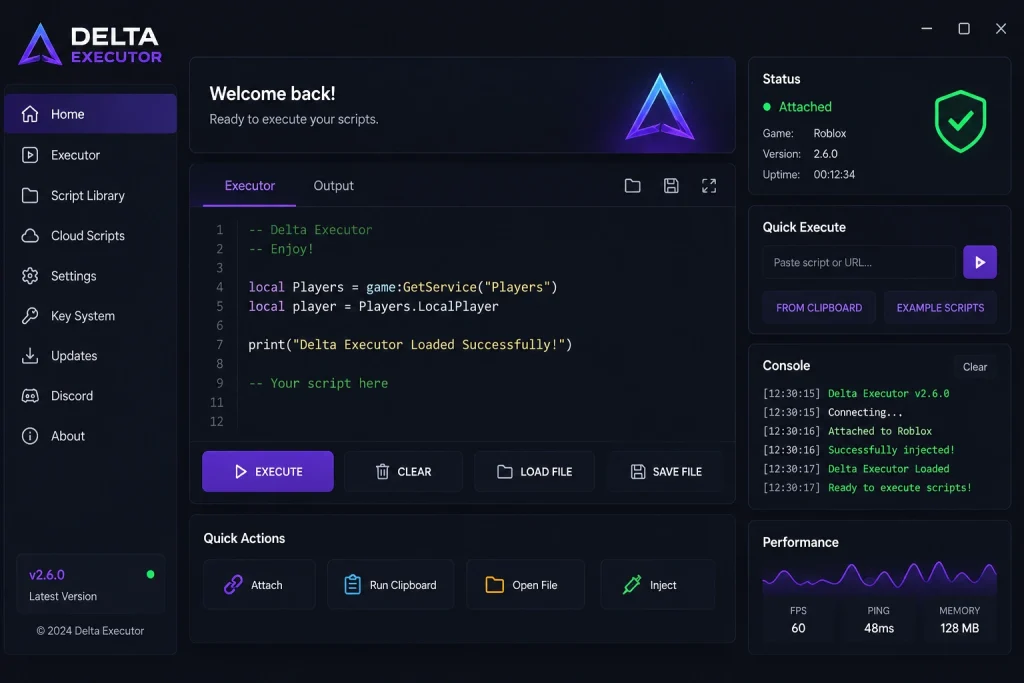This screenshot has height=683, width=1024.
Task: Click the 'Your script here' comment line
Action: (x=318, y=383)
